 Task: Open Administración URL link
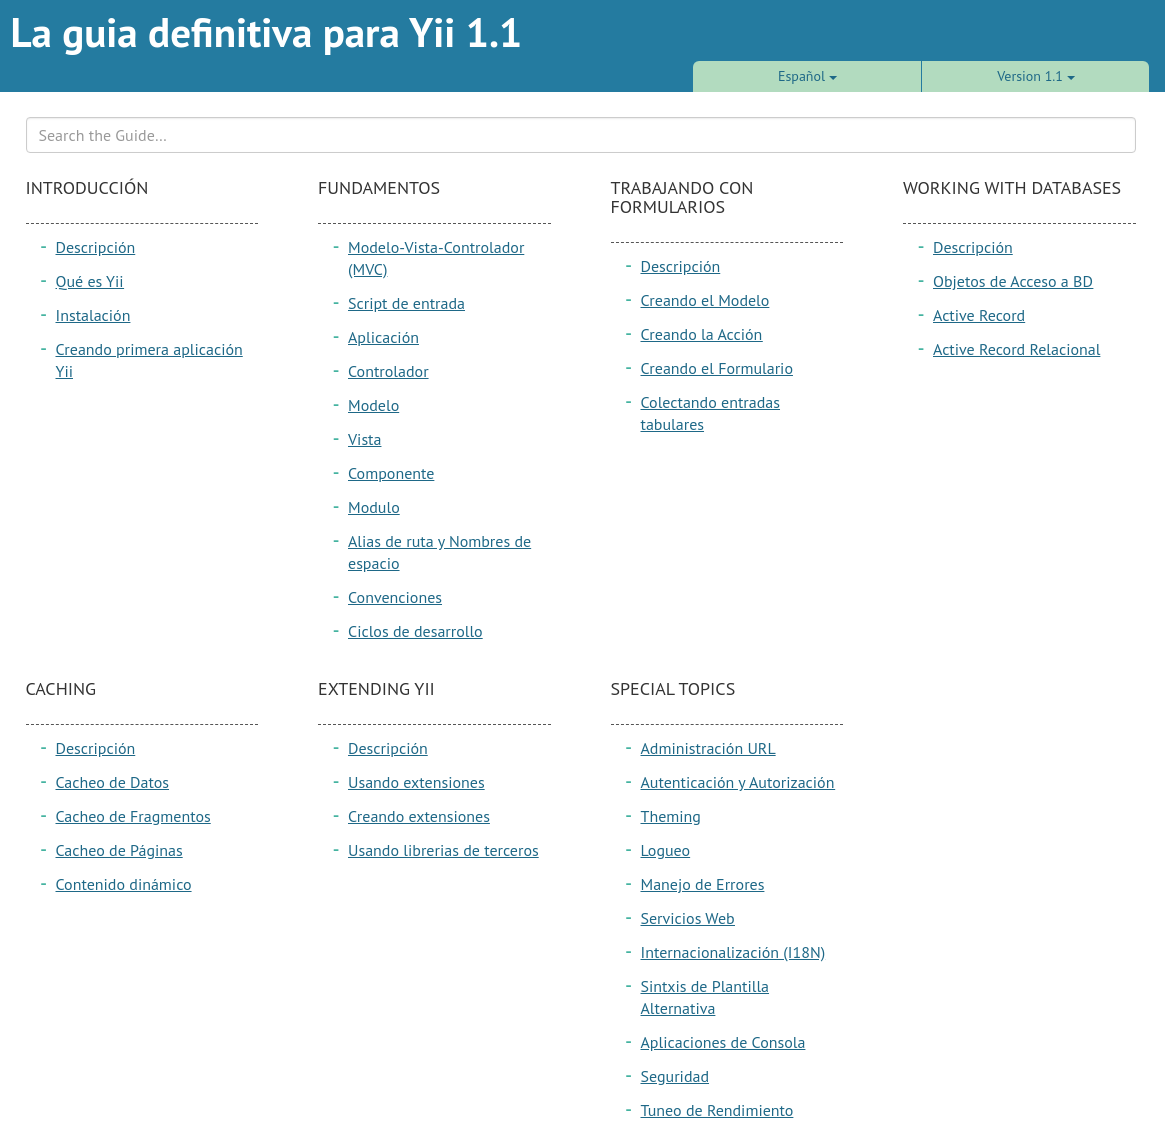[x=707, y=749]
